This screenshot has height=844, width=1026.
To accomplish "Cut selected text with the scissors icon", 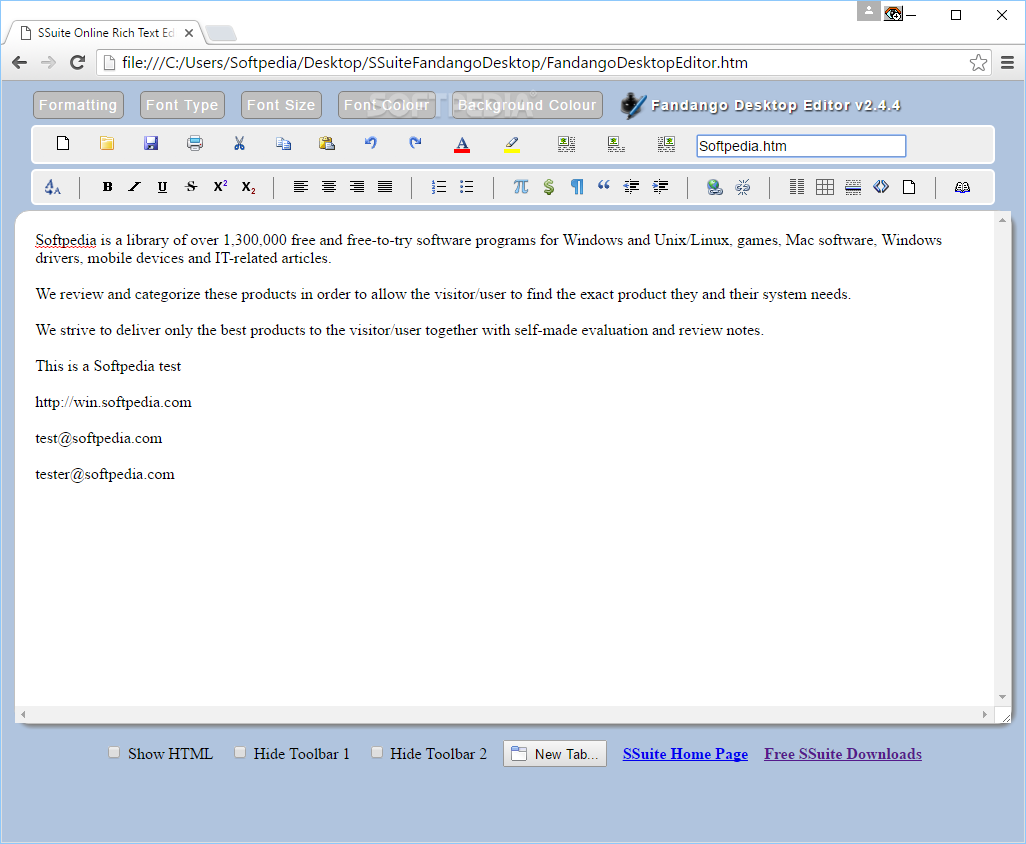I will click(x=239, y=143).
